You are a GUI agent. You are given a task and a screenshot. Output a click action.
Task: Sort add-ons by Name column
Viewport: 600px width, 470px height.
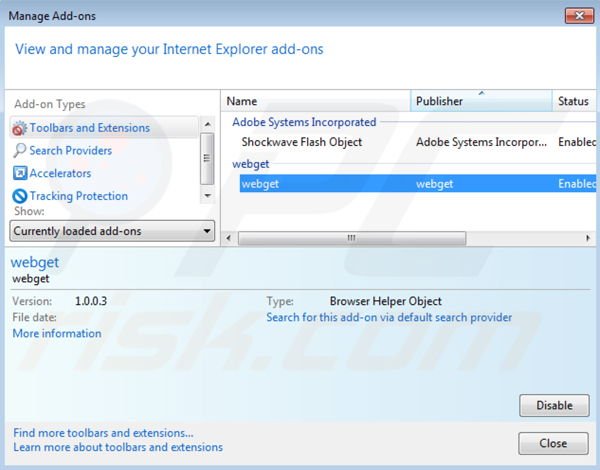coord(316,101)
